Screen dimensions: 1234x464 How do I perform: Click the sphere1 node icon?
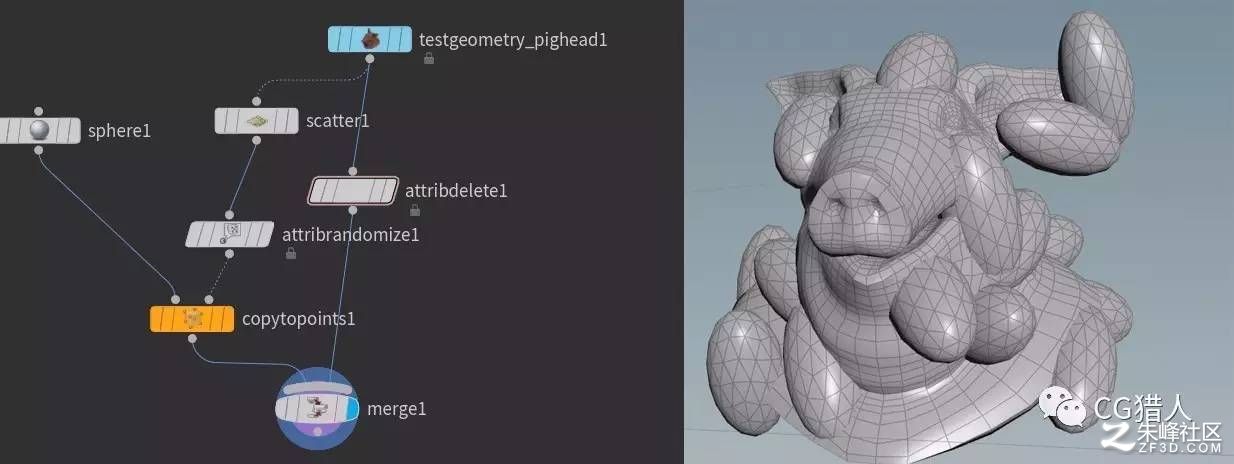click(39, 130)
